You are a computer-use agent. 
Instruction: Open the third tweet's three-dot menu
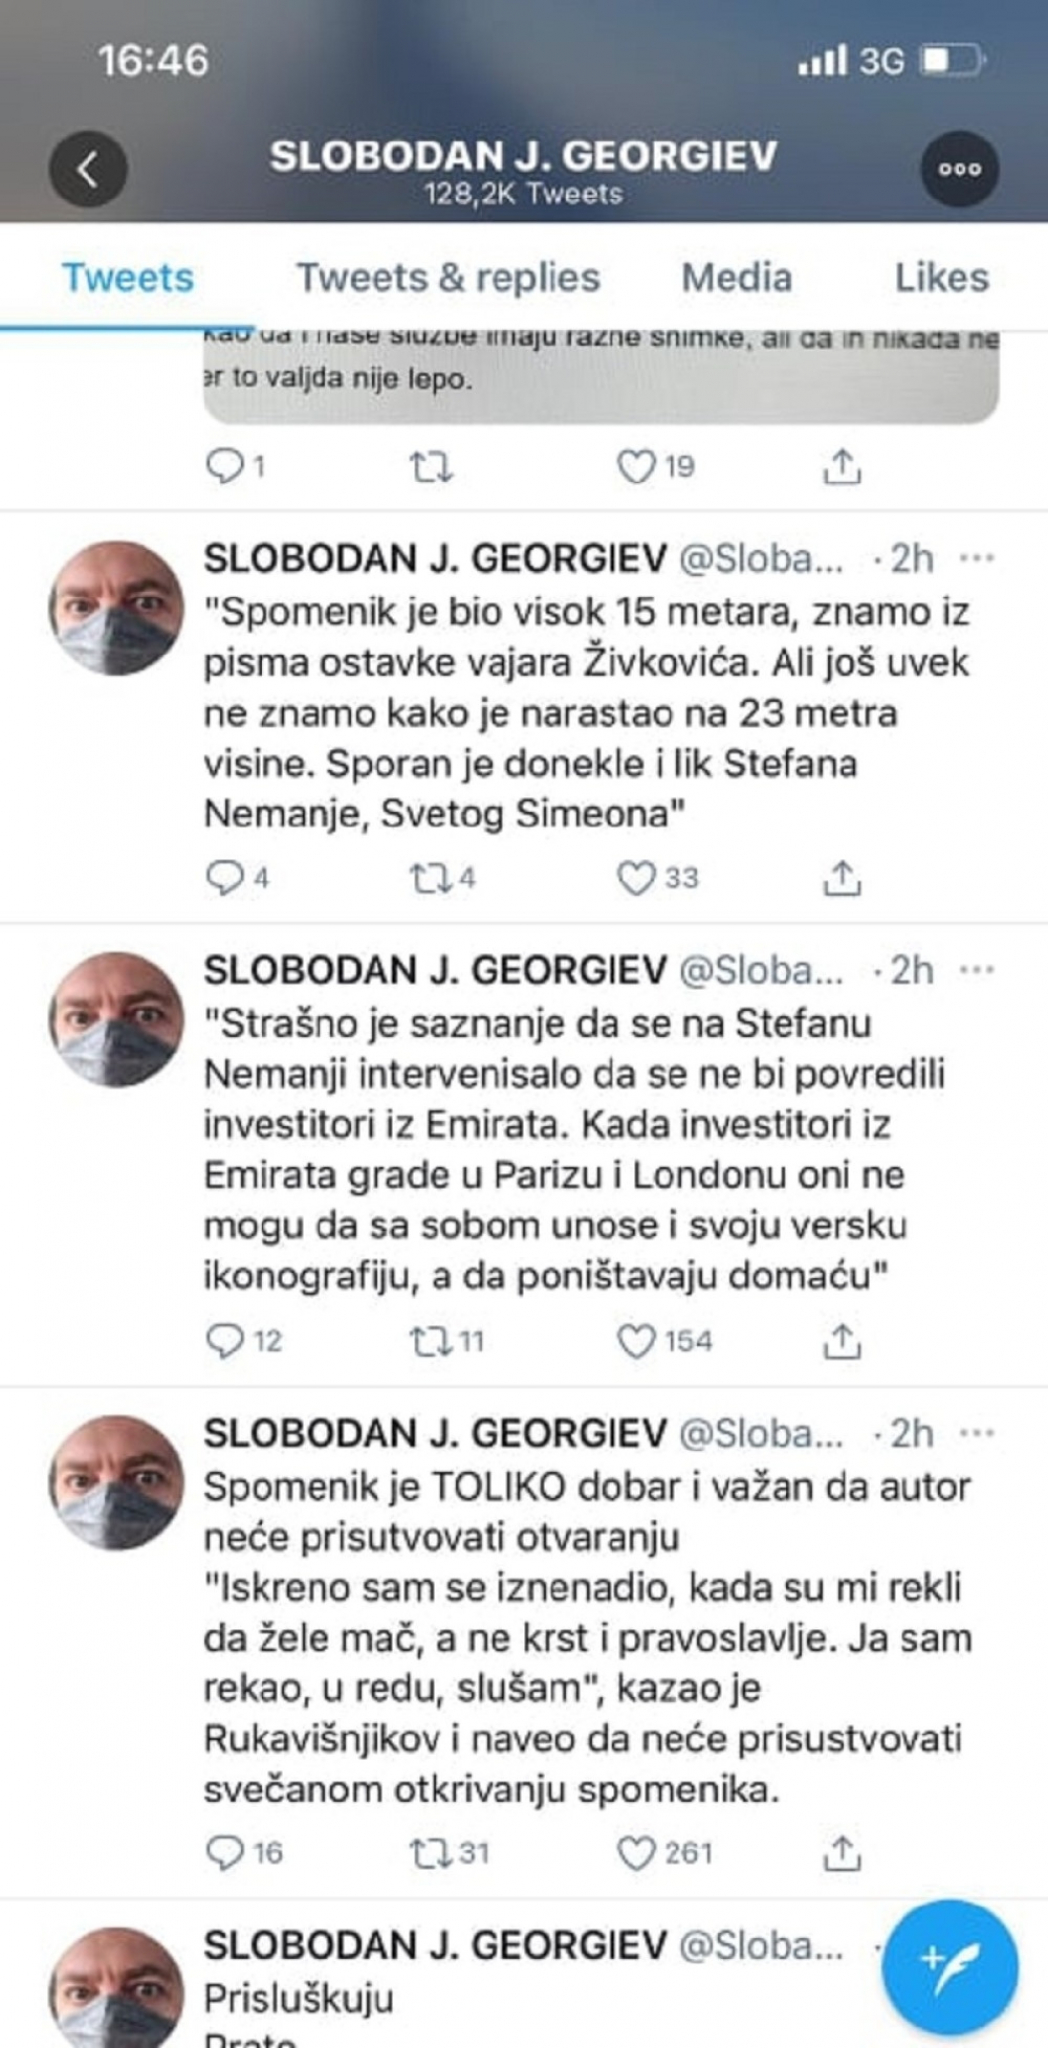click(977, 1434)
